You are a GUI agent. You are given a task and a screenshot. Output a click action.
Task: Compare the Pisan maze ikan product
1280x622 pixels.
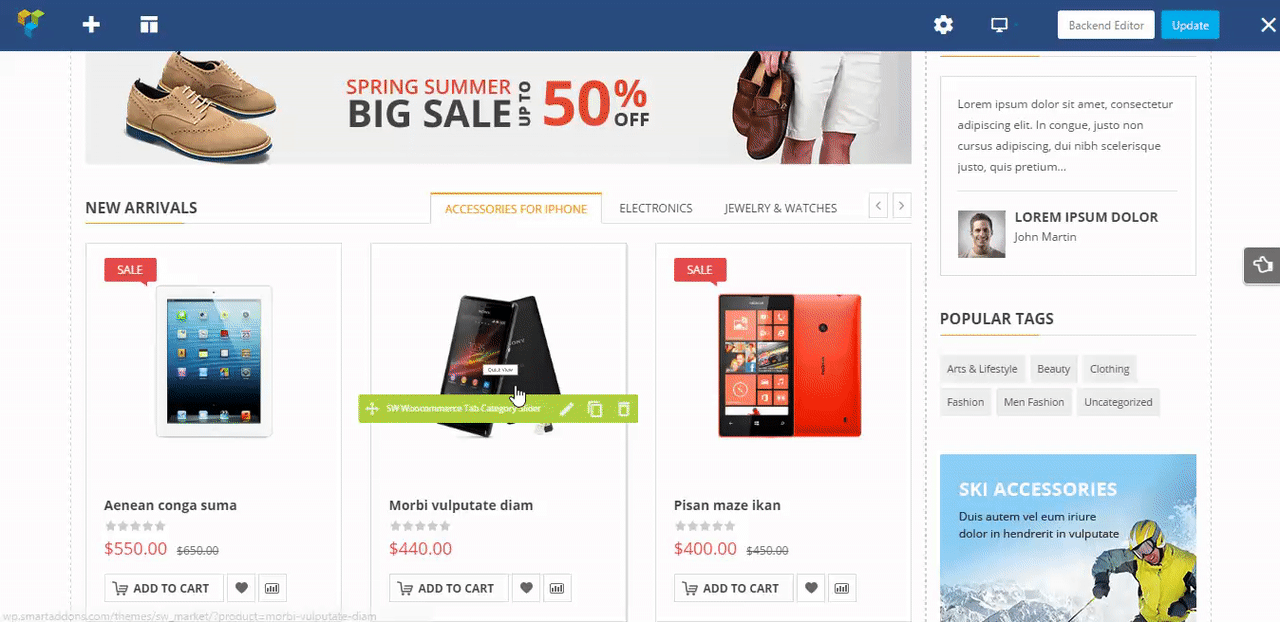click(844, 588)
